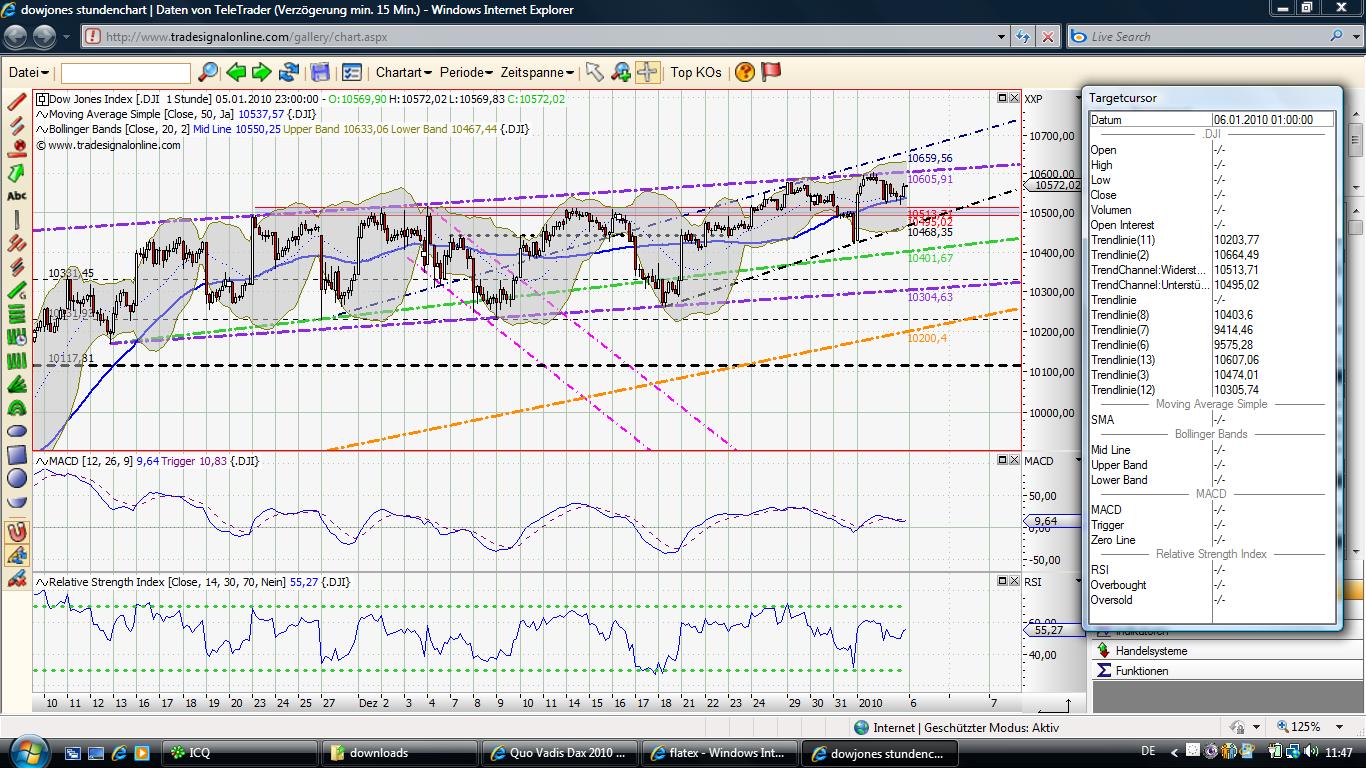Select the pointer arrow tool in toolbar
Image resolution: width=1366 pixels, height=768 pixels.
pos(595,72)
